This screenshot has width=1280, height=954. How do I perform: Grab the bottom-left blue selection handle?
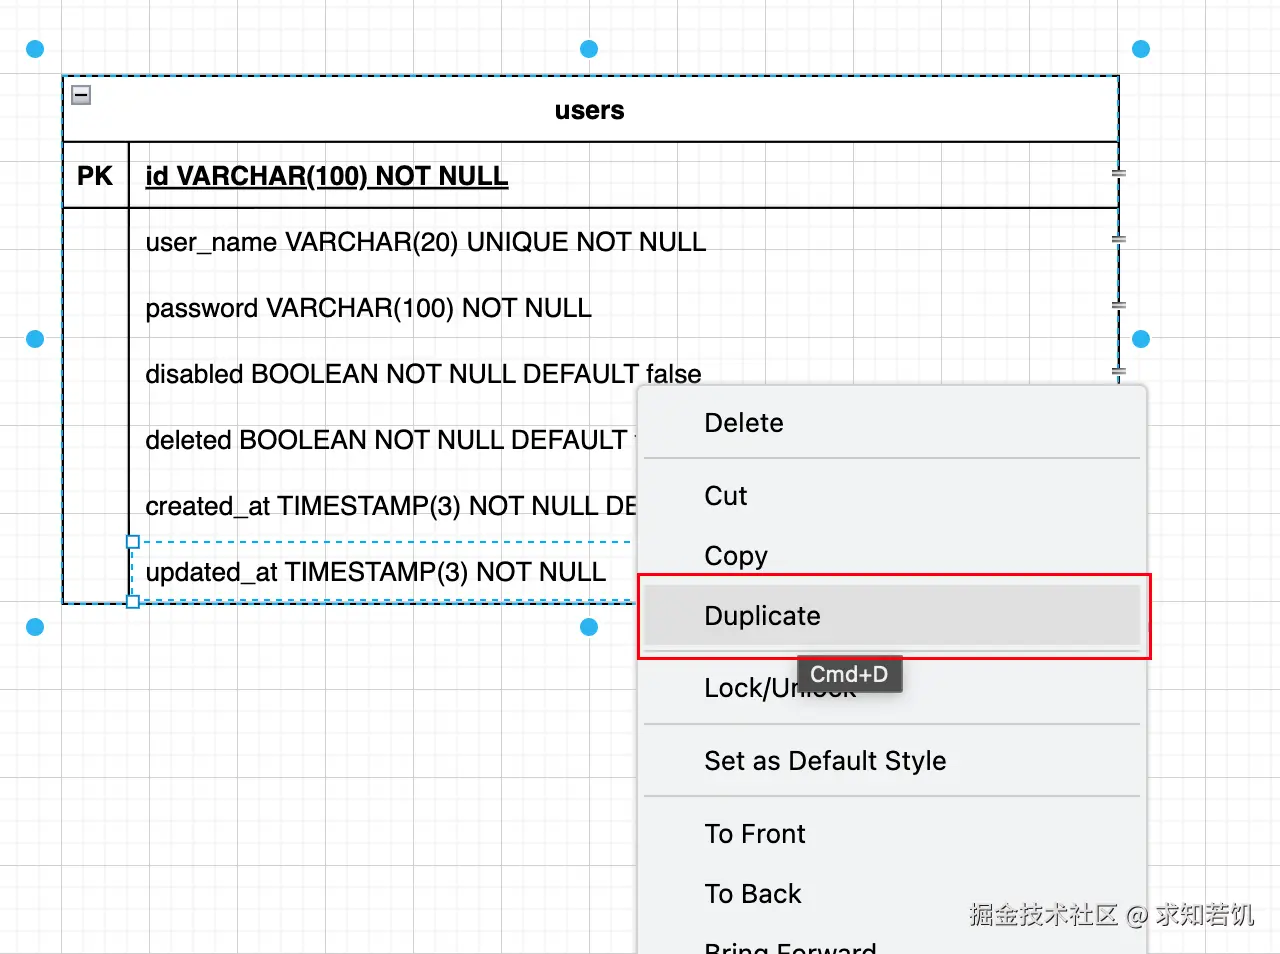tap(35, 627)
